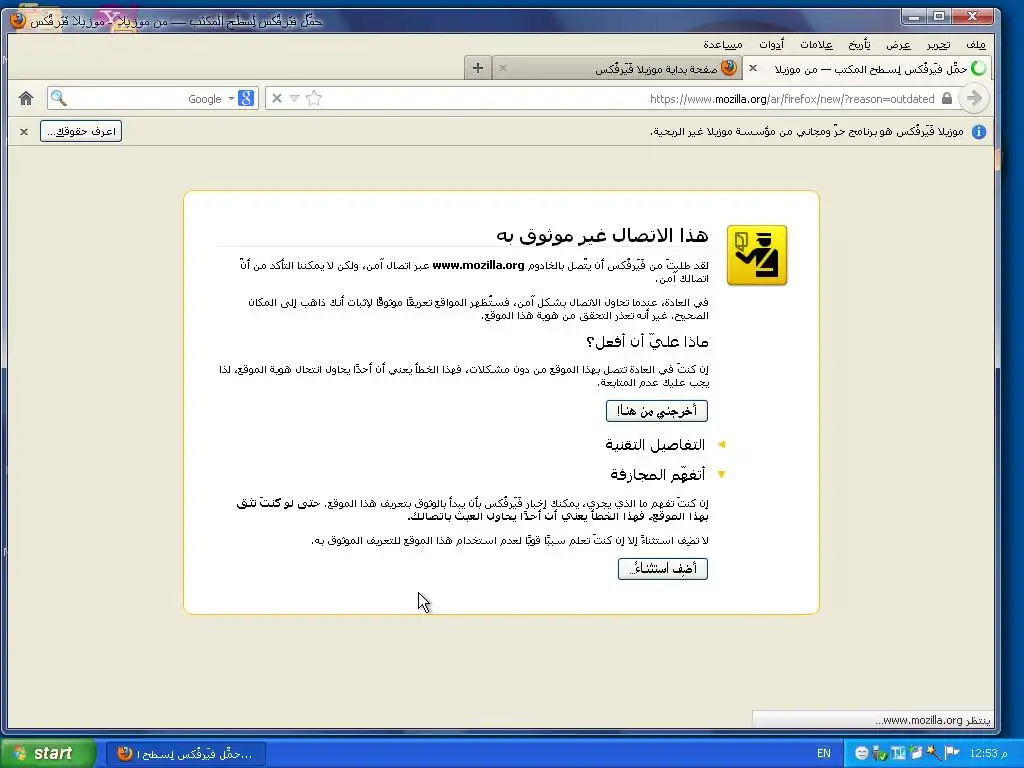
Task: Click the blue info icon in notification bar
Action: pyautogui.click(x=979, y=132)
